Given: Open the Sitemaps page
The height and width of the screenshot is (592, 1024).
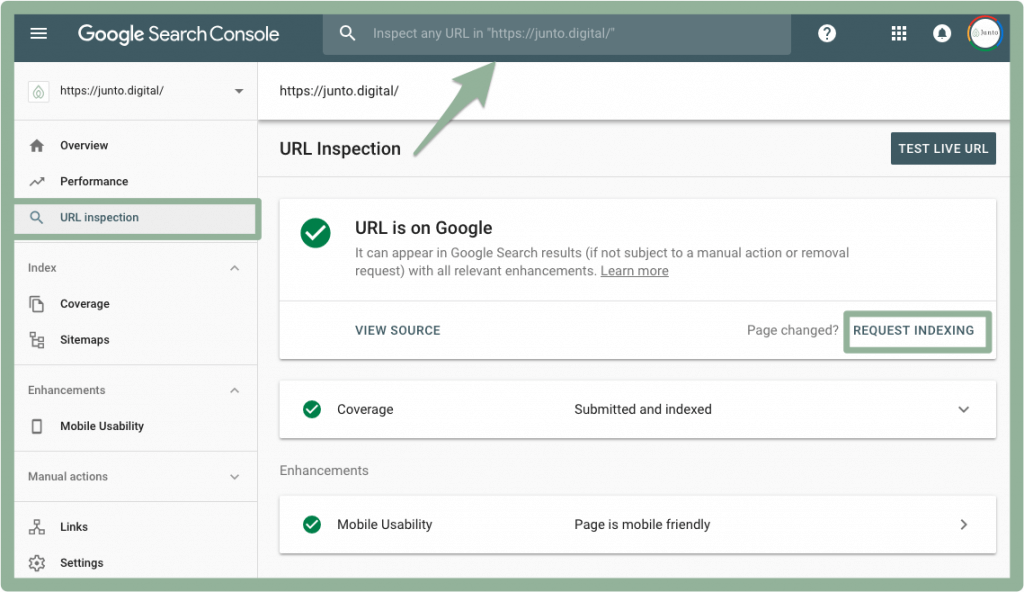Looking at the screenshot, I should [x=85, y=340].
